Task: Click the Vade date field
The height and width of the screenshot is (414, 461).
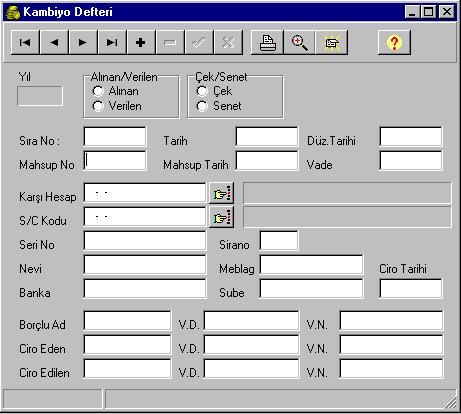Action: click(411, 161)
